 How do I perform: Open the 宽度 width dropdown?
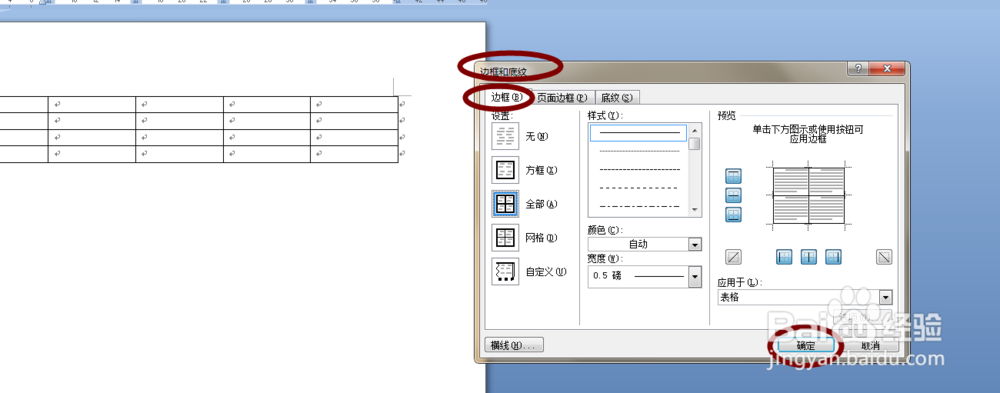pos(695,276)
